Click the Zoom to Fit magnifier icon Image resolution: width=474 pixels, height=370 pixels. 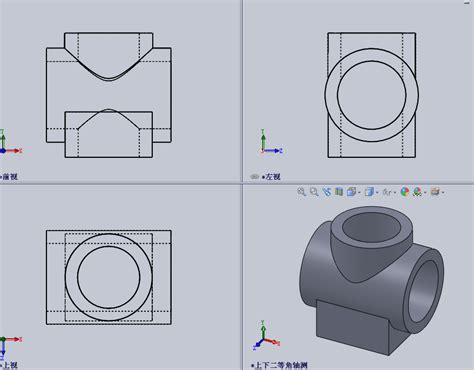coord(301,192)
